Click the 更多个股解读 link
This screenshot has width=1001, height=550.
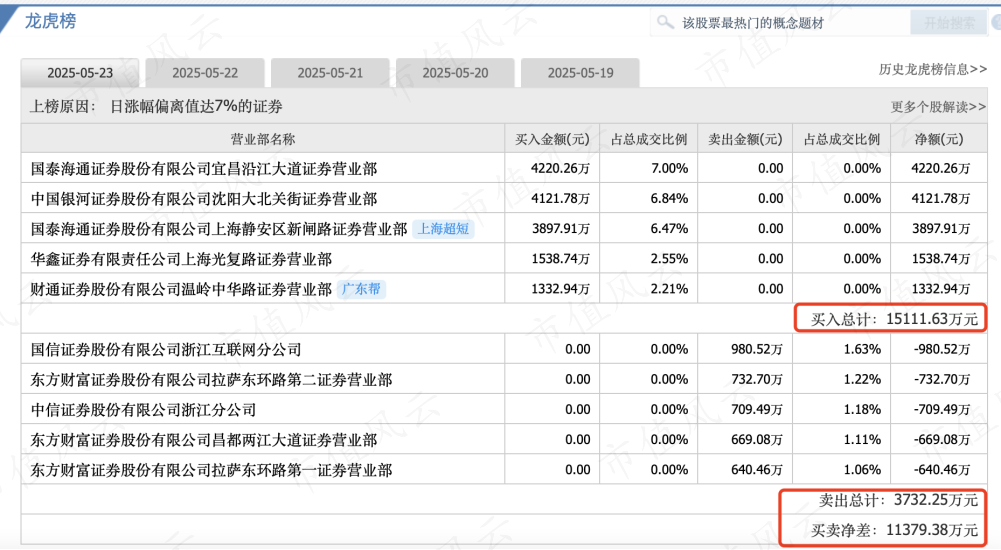pyautogui.click(x=938, y=107)
